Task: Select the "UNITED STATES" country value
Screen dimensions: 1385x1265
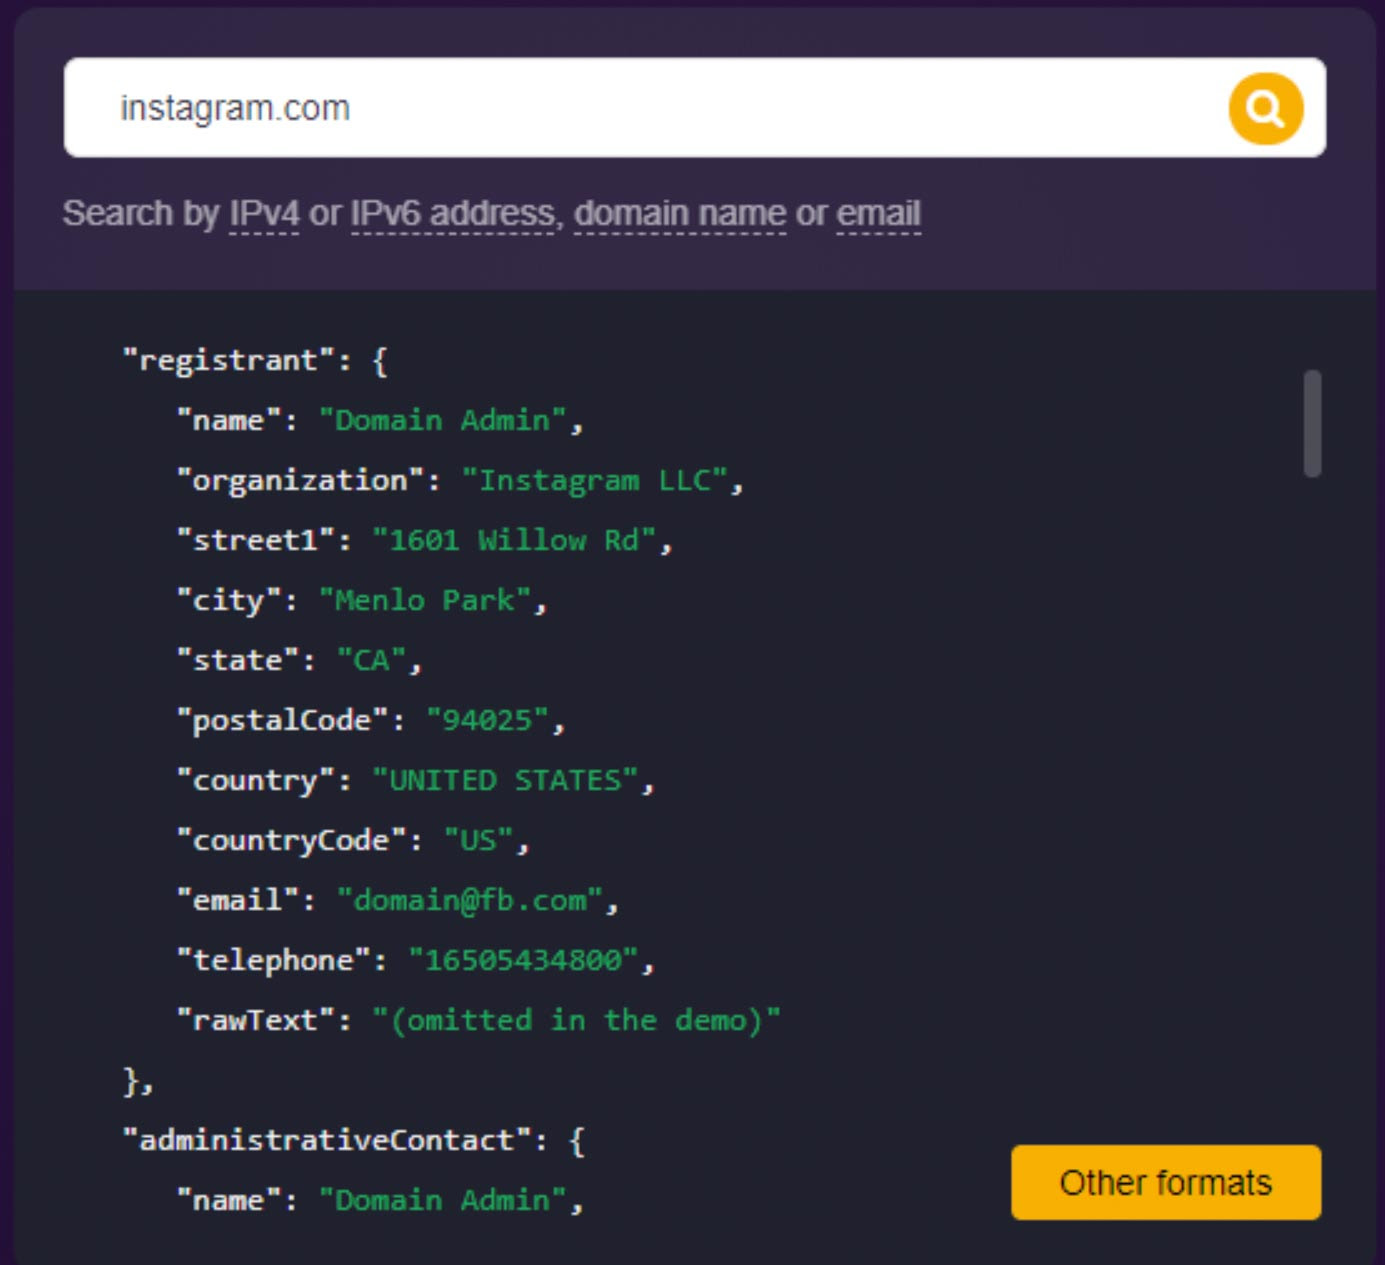Action: [505, 780]
